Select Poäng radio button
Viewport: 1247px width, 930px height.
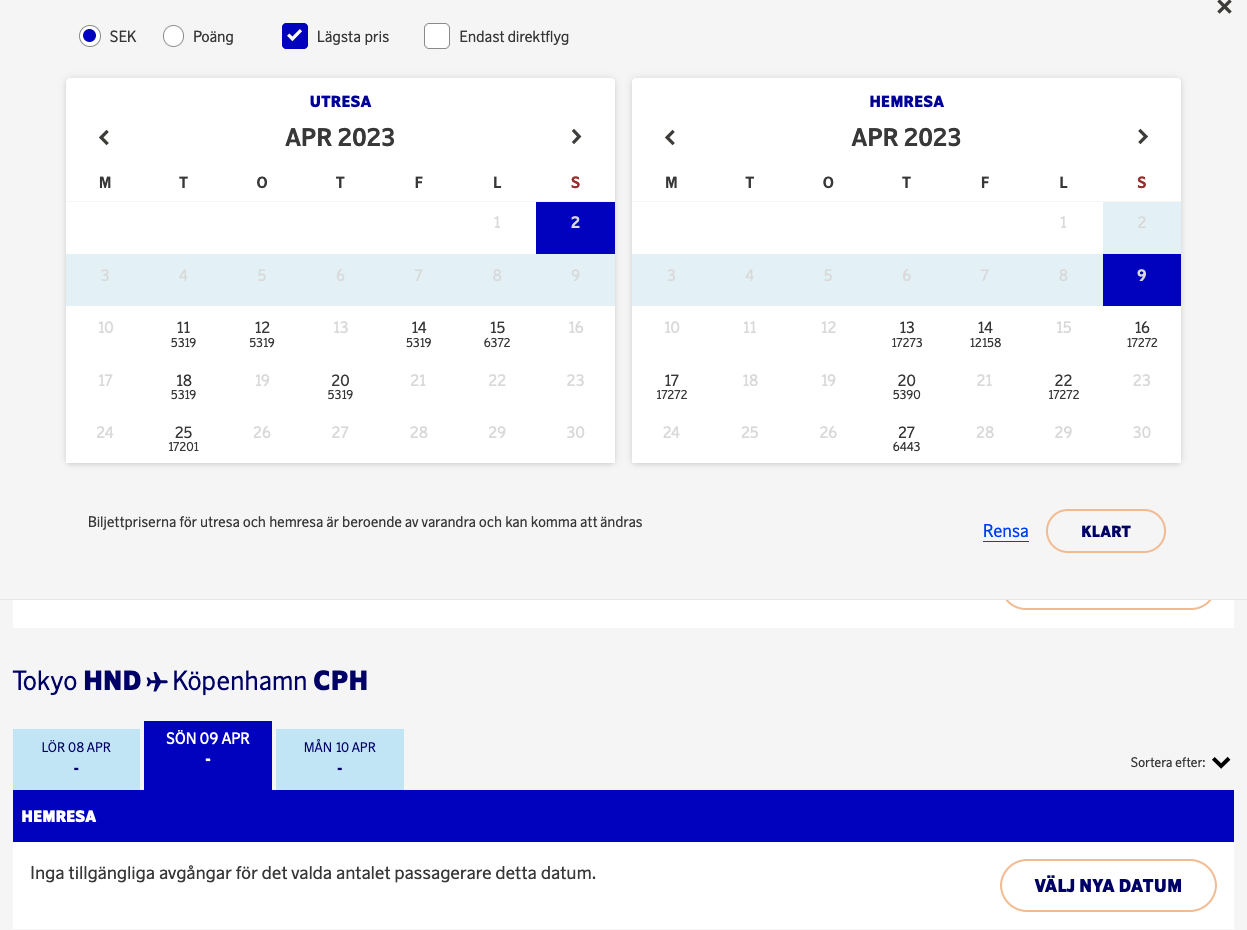(174, 37)
